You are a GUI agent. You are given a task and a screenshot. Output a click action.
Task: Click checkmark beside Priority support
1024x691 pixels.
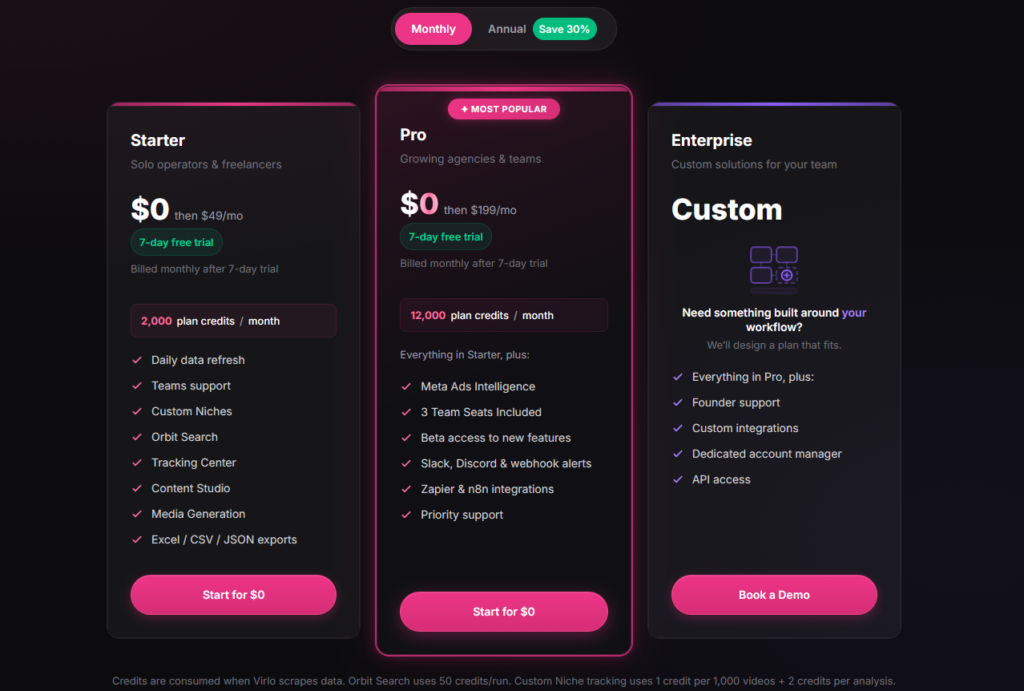406,515
